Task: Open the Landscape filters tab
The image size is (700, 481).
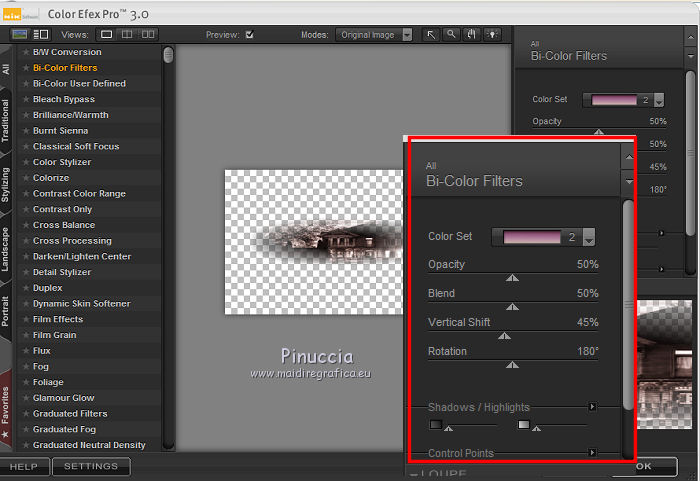Action: (x=5, y=249)
